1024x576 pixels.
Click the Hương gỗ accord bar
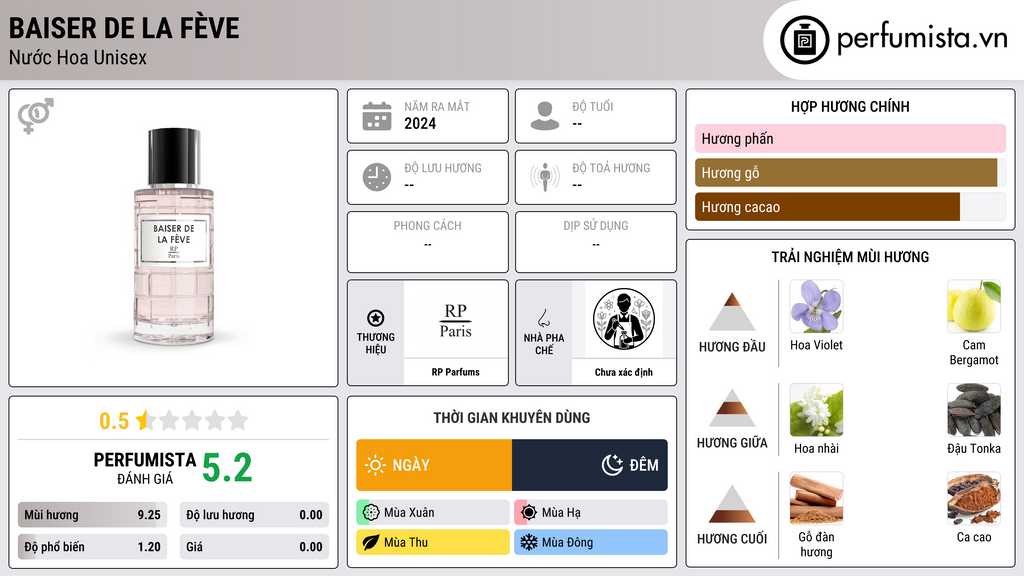[x=850, y=173]
